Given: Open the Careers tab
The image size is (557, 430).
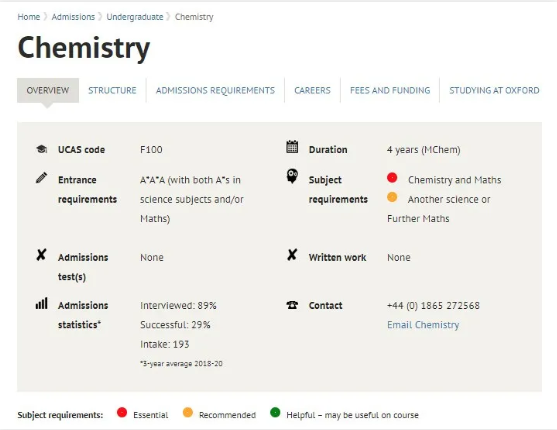Looking at the screenshot, I should 312,90.
